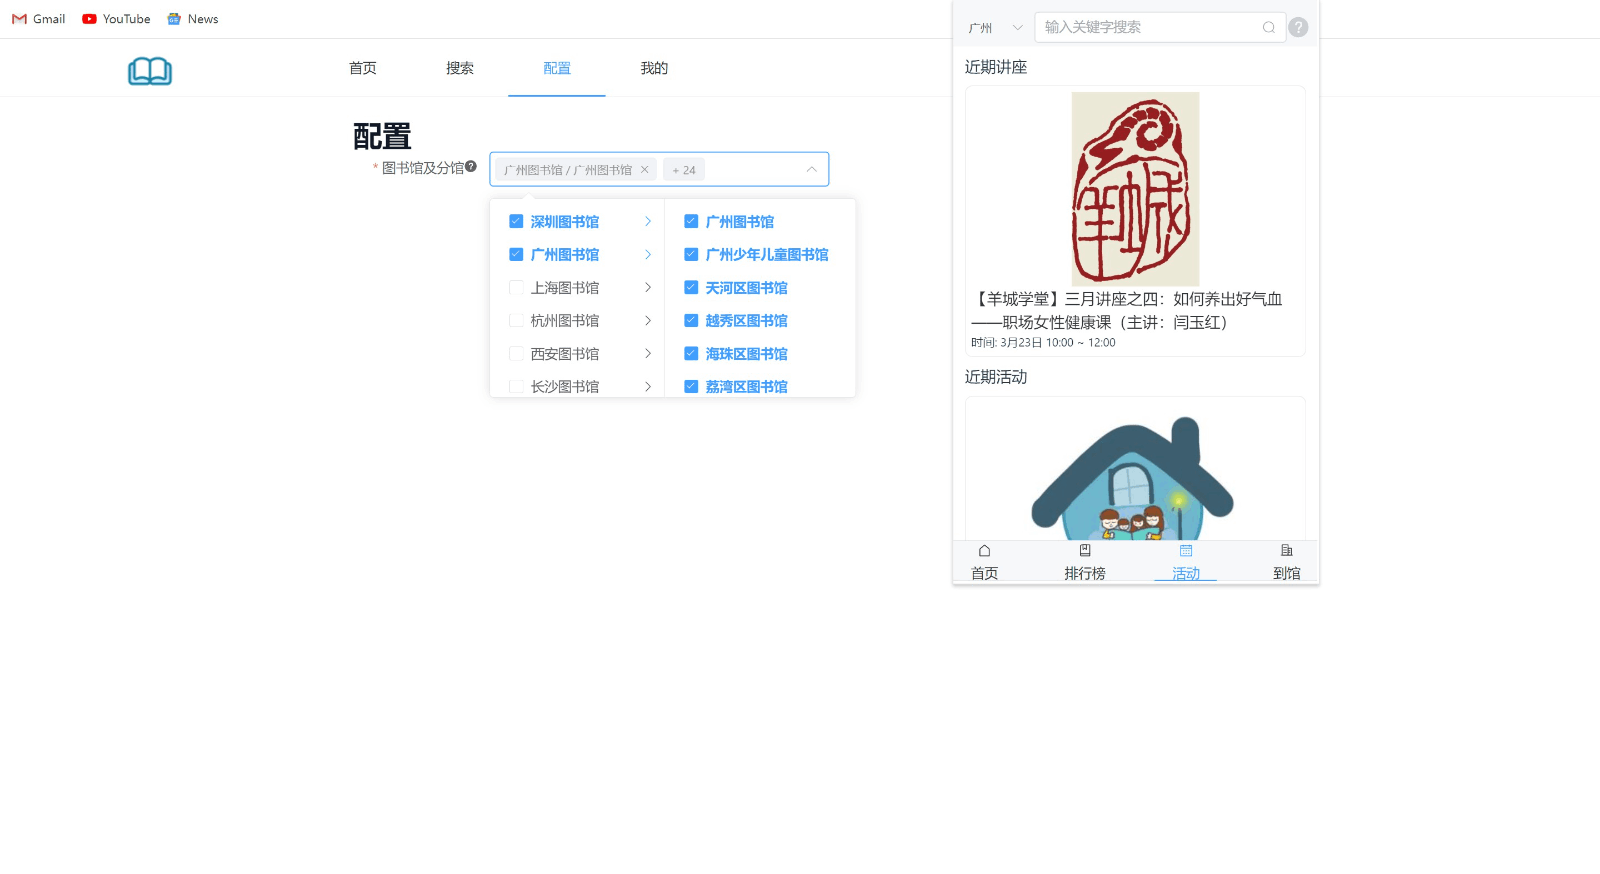Collapse the library cascader selector arrow
Viewport: 1600px width, 874px height.
coord(811,170)
